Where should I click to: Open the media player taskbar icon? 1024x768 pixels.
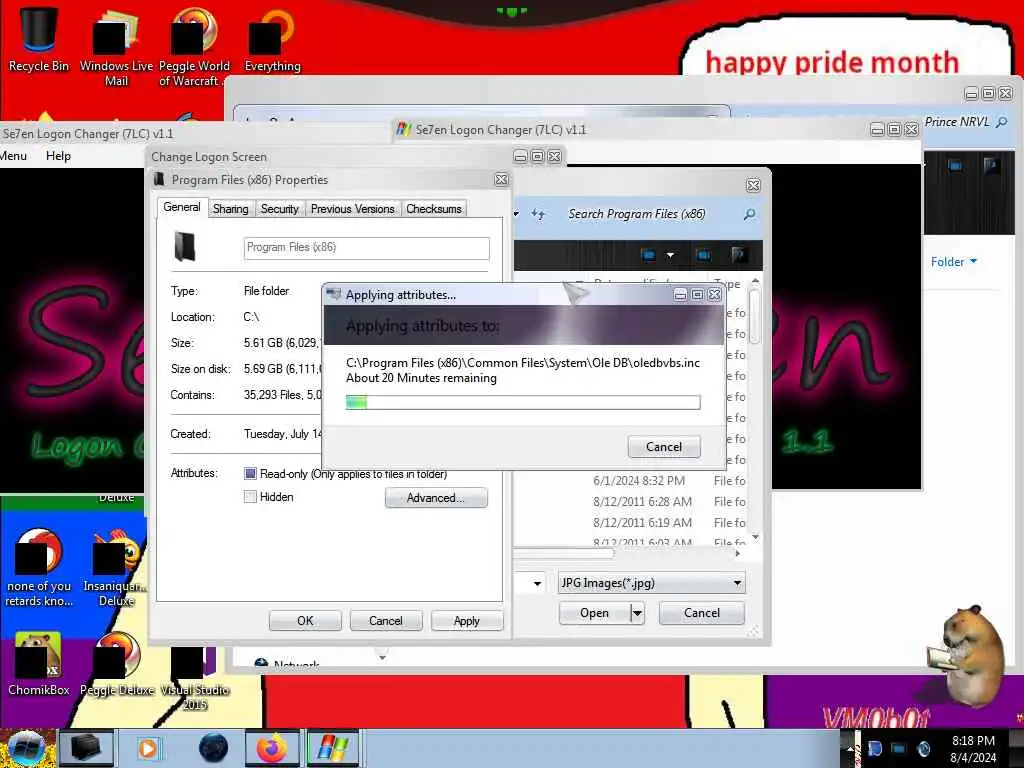pyautogui.click(x=148, y=748)
